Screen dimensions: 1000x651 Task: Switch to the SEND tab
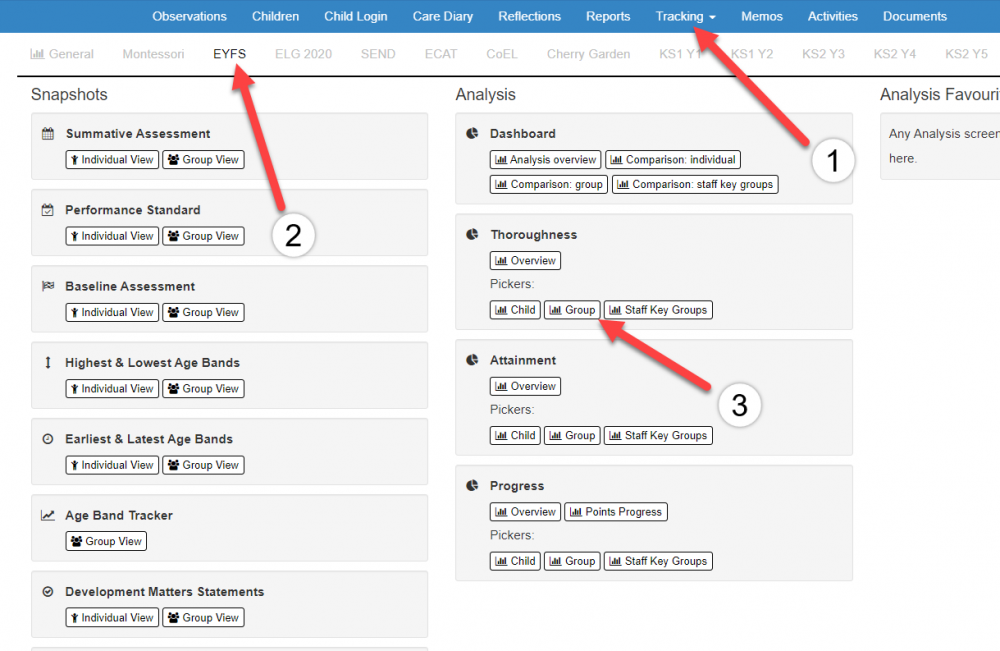tap(378, 54)
